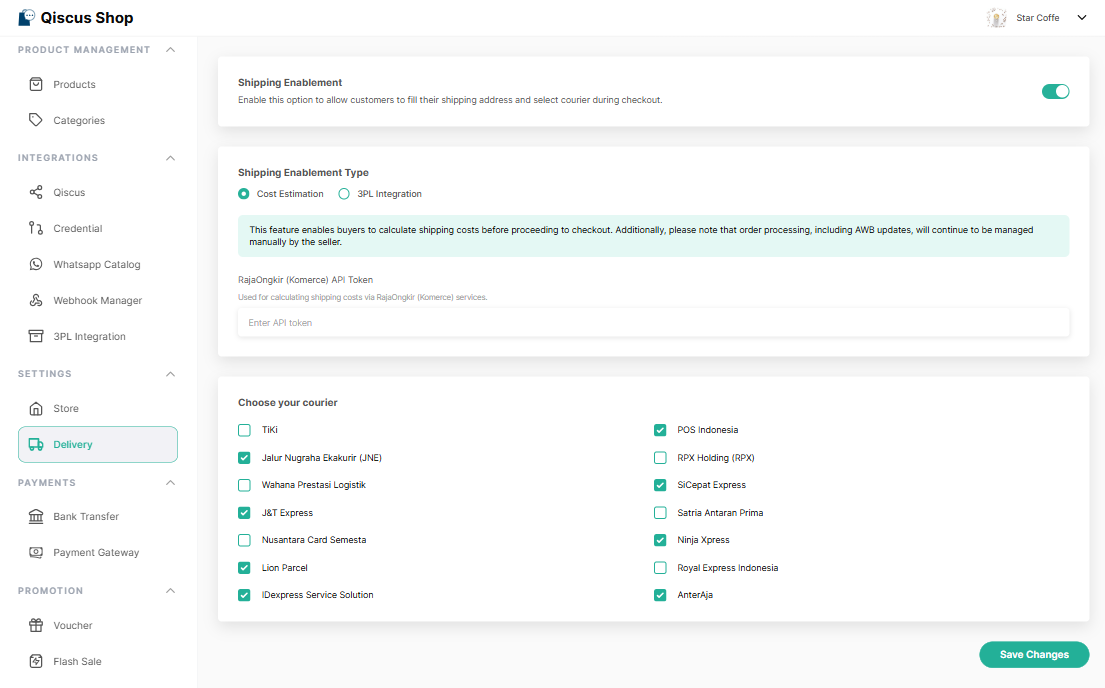
Task: Collapse the Payments section chevron
Action: pos(170,483)
